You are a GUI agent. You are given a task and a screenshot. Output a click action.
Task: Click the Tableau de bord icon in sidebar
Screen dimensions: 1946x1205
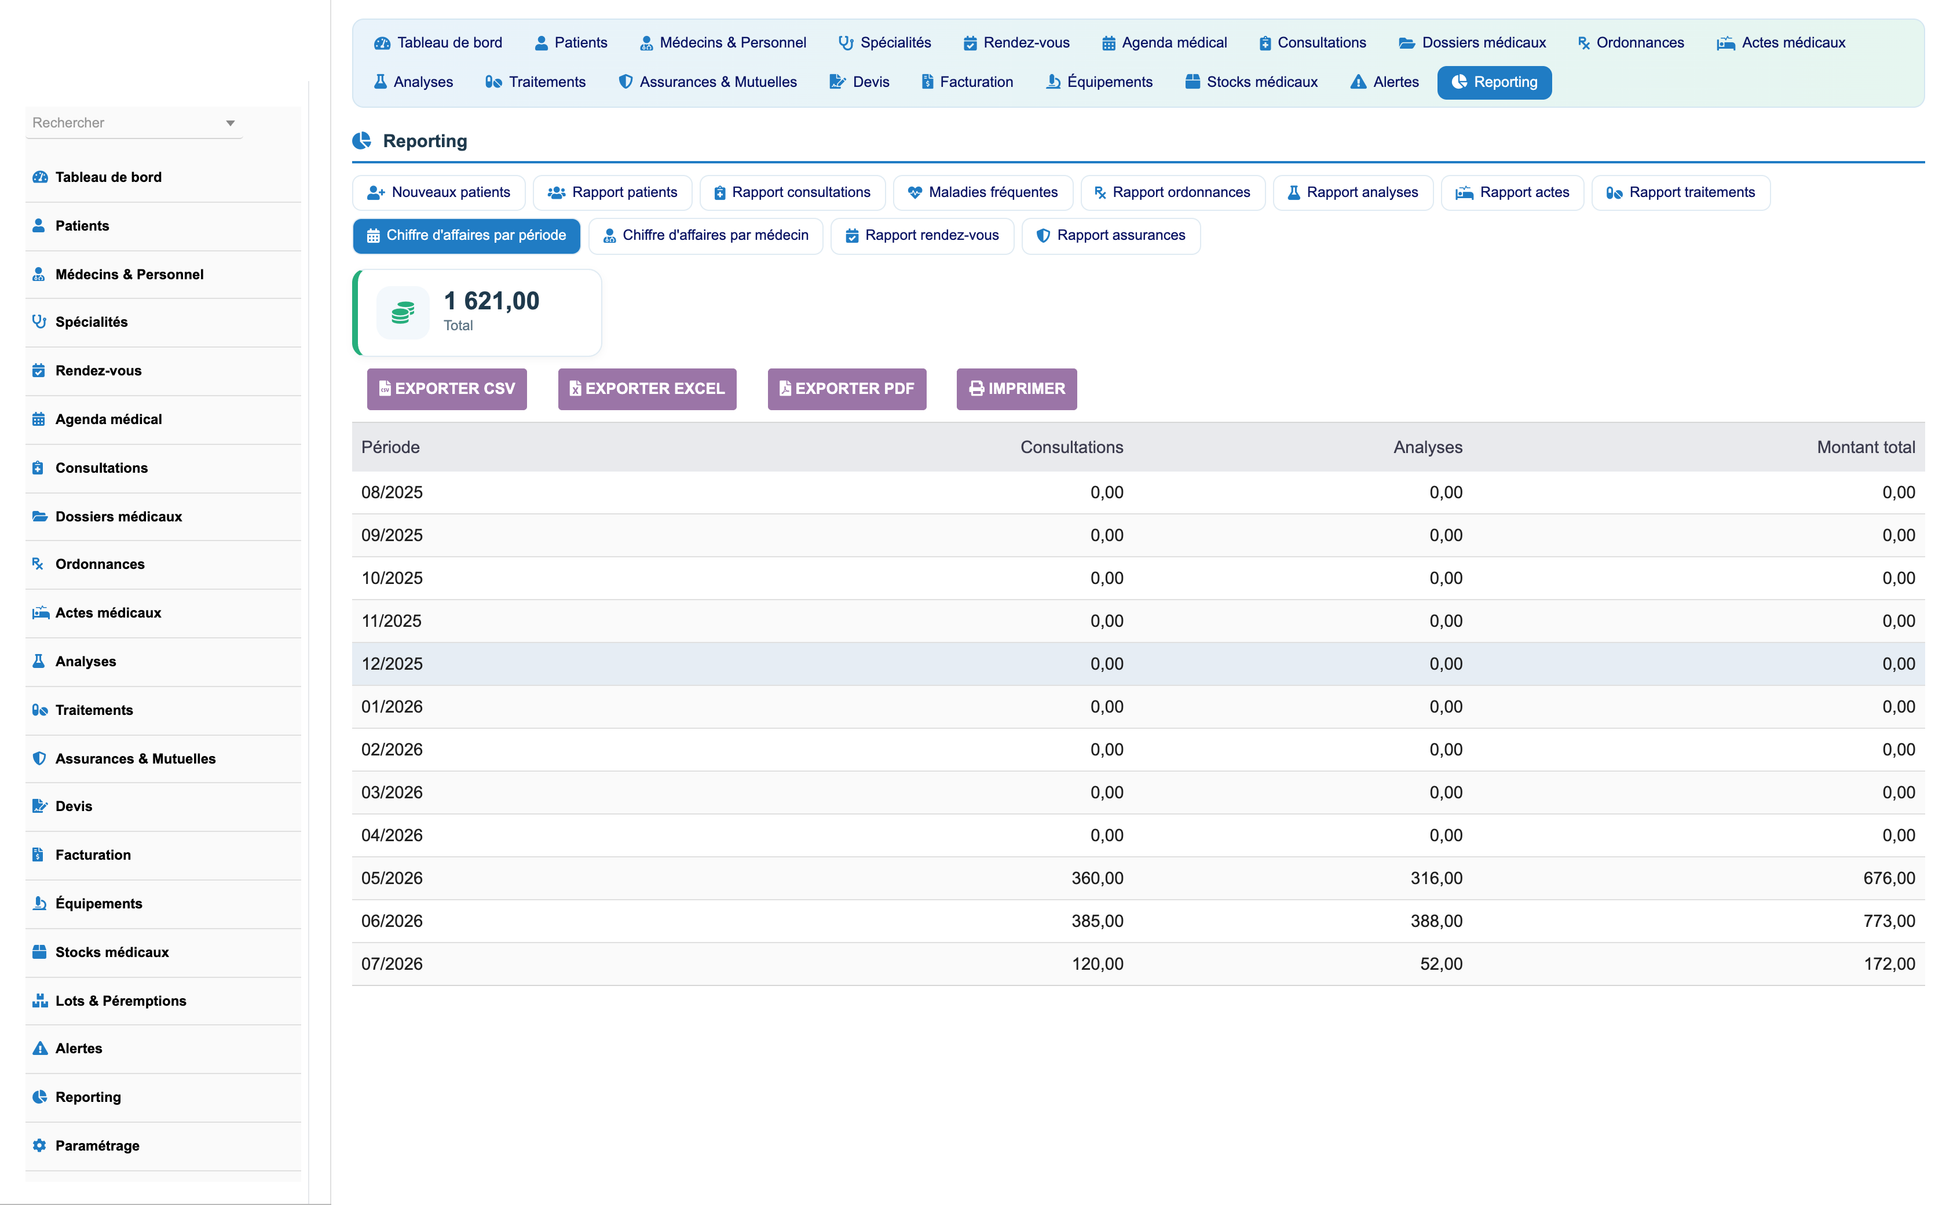click(x=40, y=177)
